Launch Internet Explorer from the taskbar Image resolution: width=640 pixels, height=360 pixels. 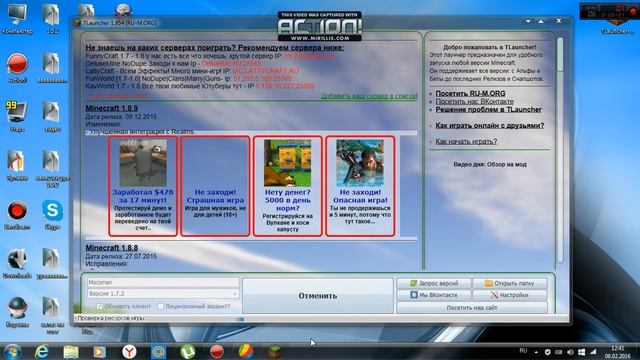tap(42, 351)
